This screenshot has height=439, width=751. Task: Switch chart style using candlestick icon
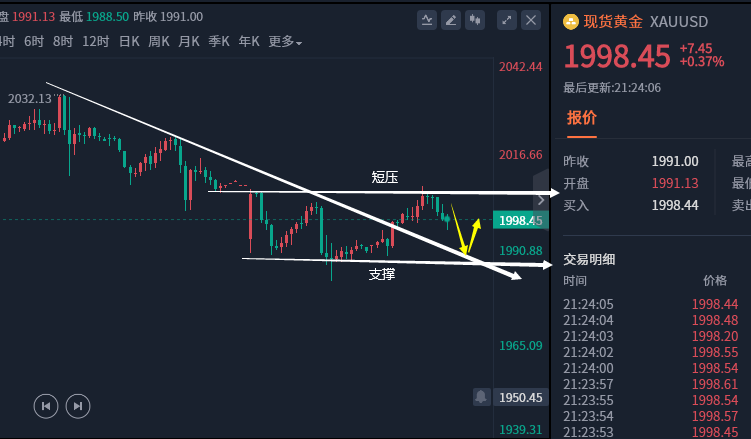pyautogui.click(x=475, y=19)
